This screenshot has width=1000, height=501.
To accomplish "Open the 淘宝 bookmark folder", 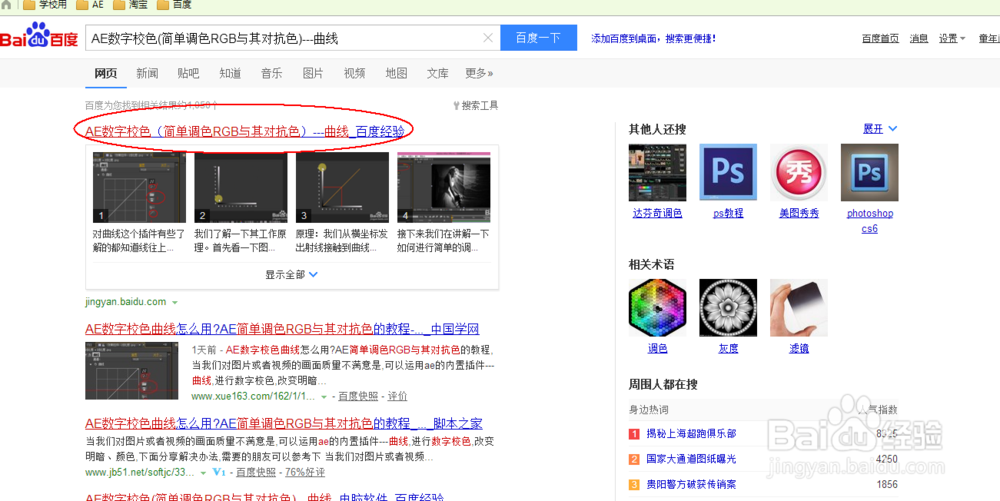I will 131,5.
